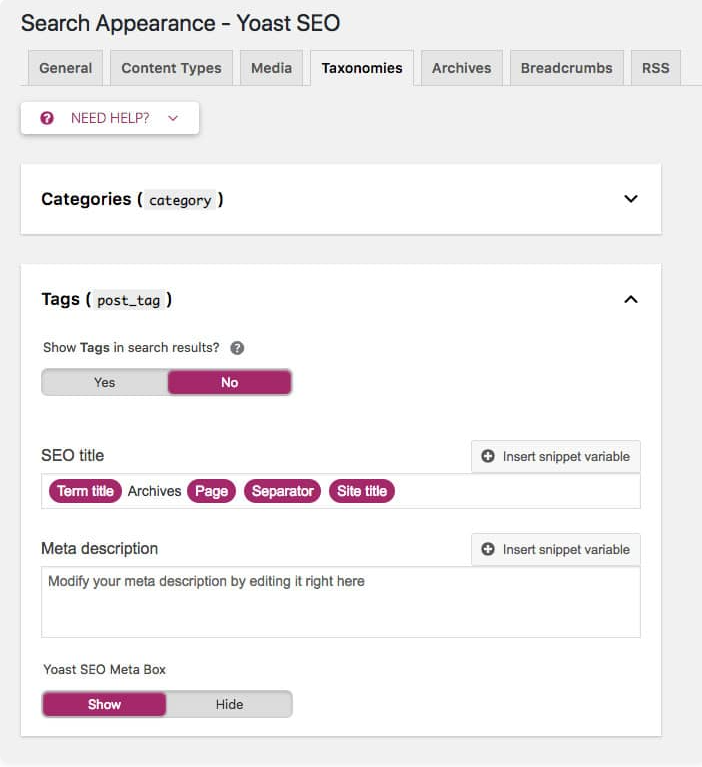
Task: Click the question mark icon beside Need Help
Action: click(x=46, y=118)
